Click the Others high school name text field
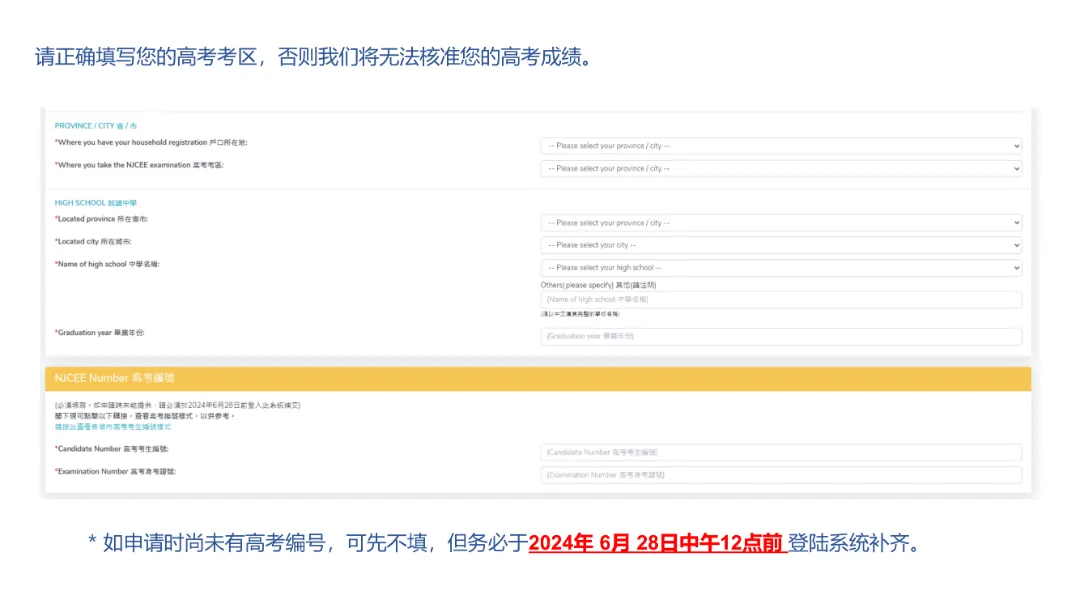The height and width of the screenshot is (607, 1080). coord(781,299)
